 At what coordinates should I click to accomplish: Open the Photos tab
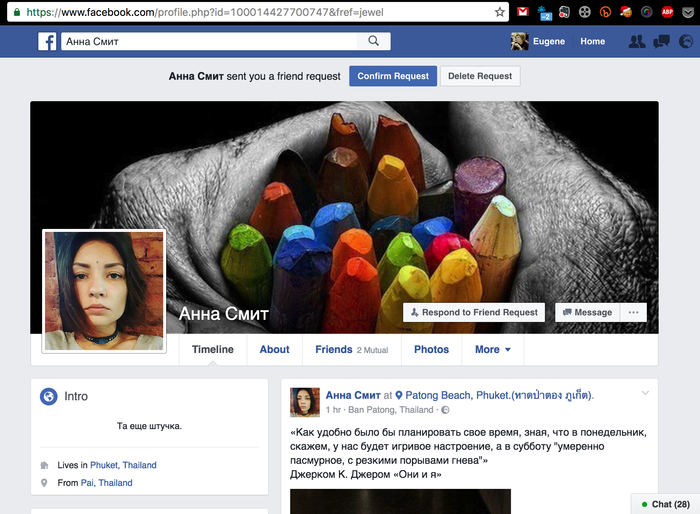point(432,349)
